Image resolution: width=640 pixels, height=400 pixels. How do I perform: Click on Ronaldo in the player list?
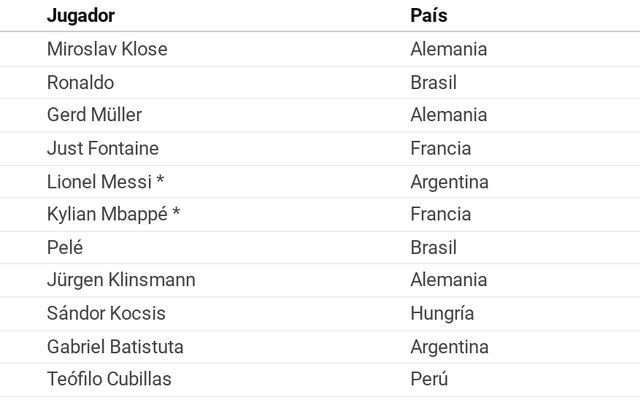80,82
